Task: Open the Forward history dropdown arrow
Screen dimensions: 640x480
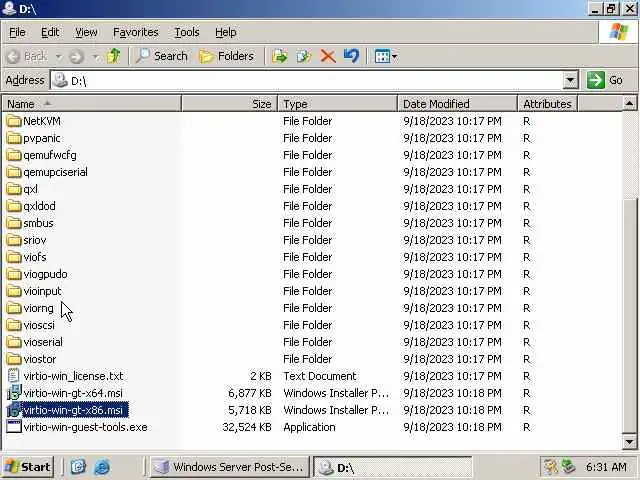Action: coord(96,56)
